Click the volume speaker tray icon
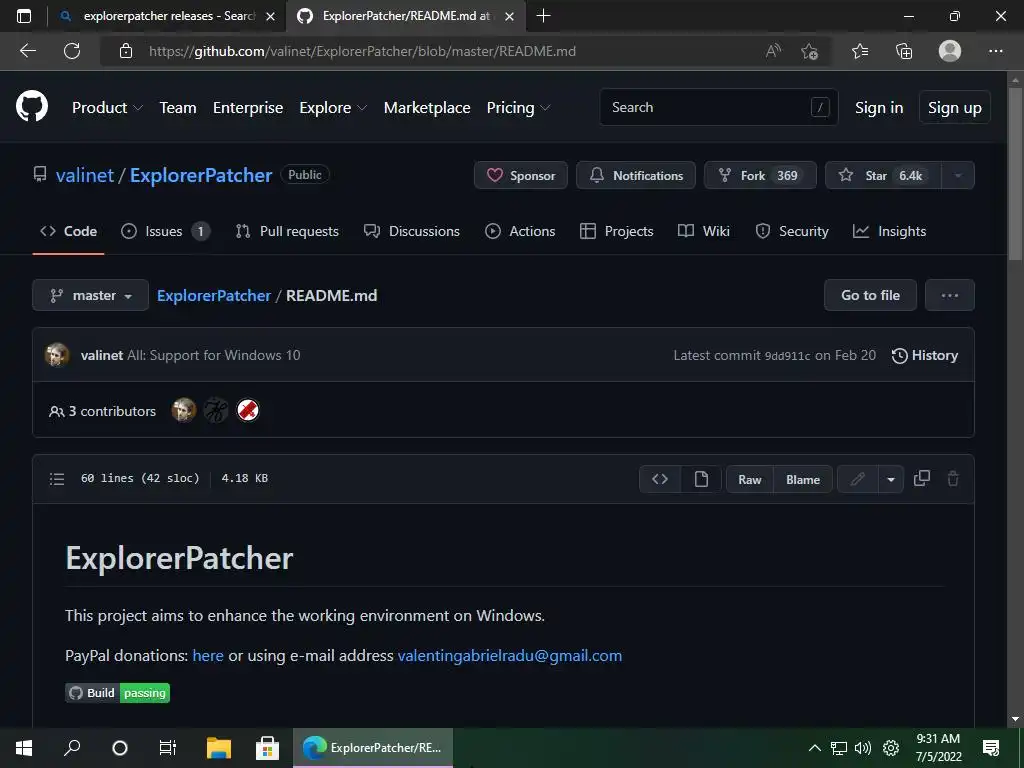1024x768 pixels. (863, 748)
